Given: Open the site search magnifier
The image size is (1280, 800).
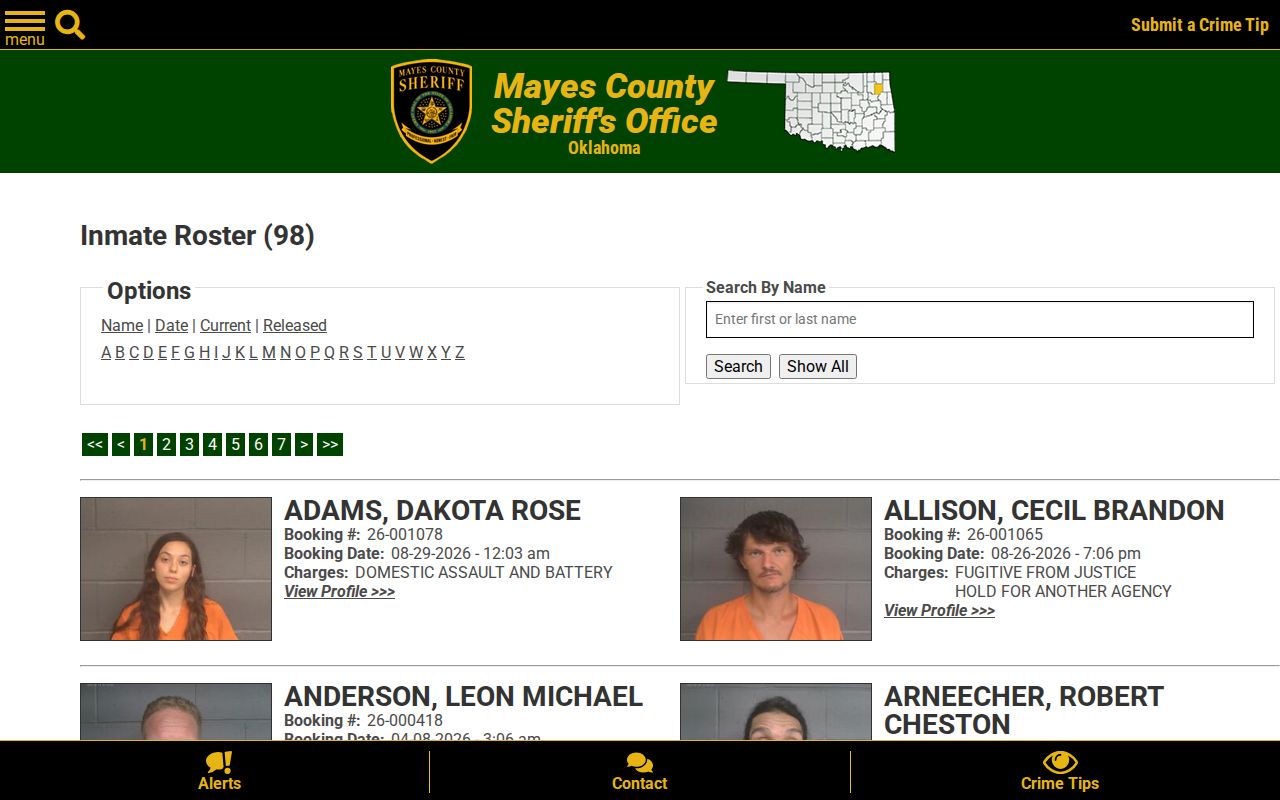Looking at the screenshot, I should [x=70, y=24].
